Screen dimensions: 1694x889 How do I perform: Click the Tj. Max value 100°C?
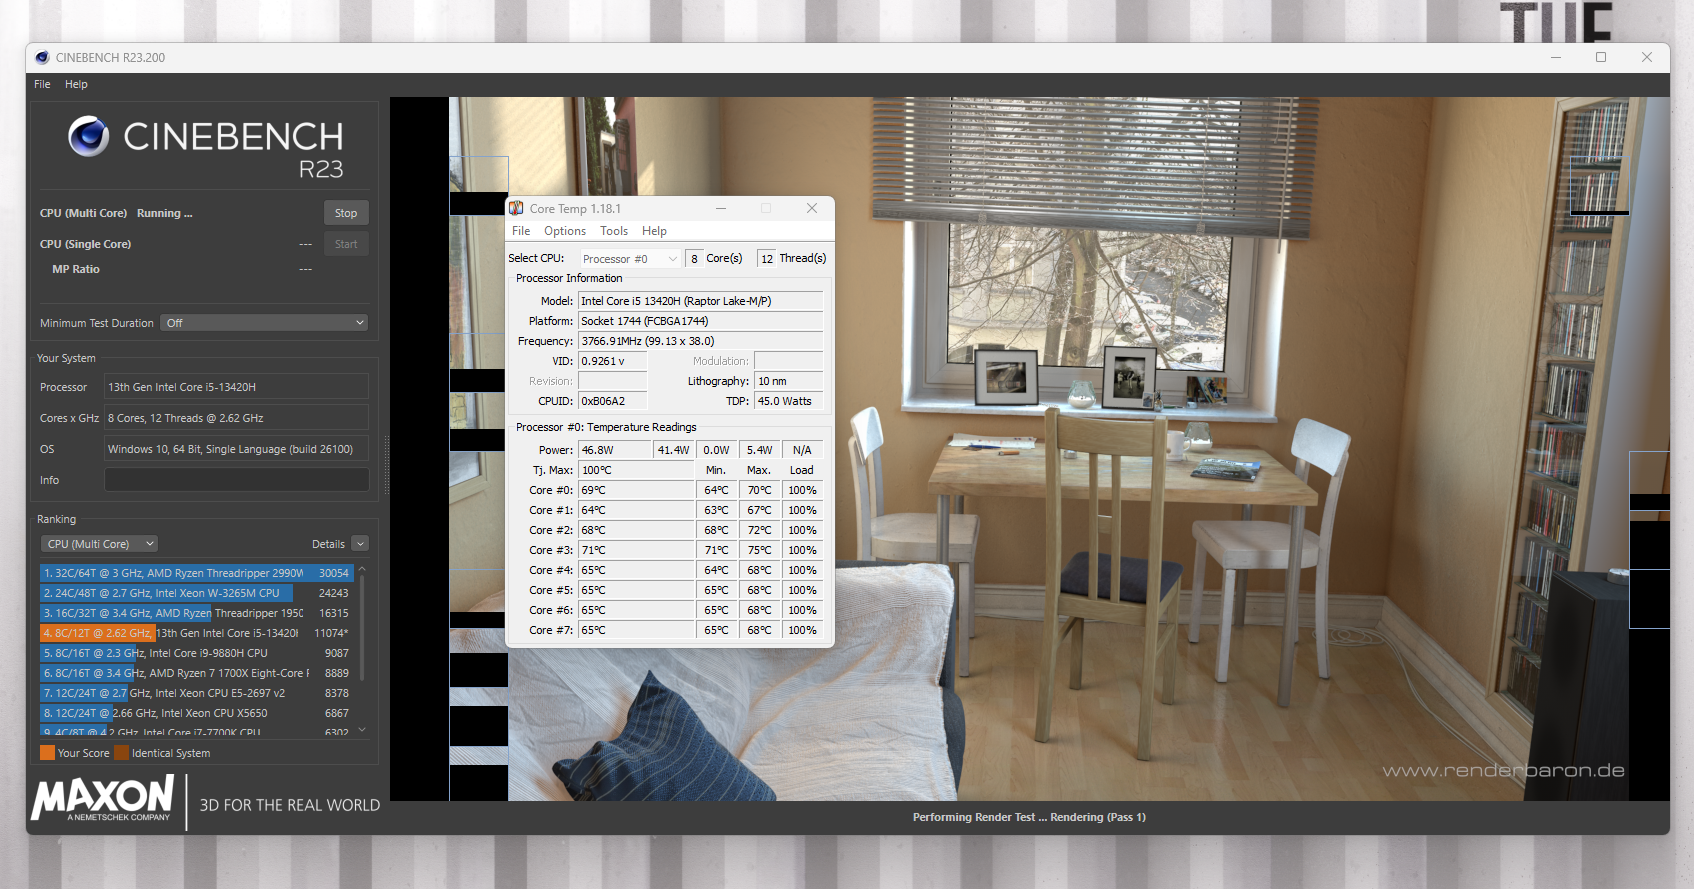[635, 470]
